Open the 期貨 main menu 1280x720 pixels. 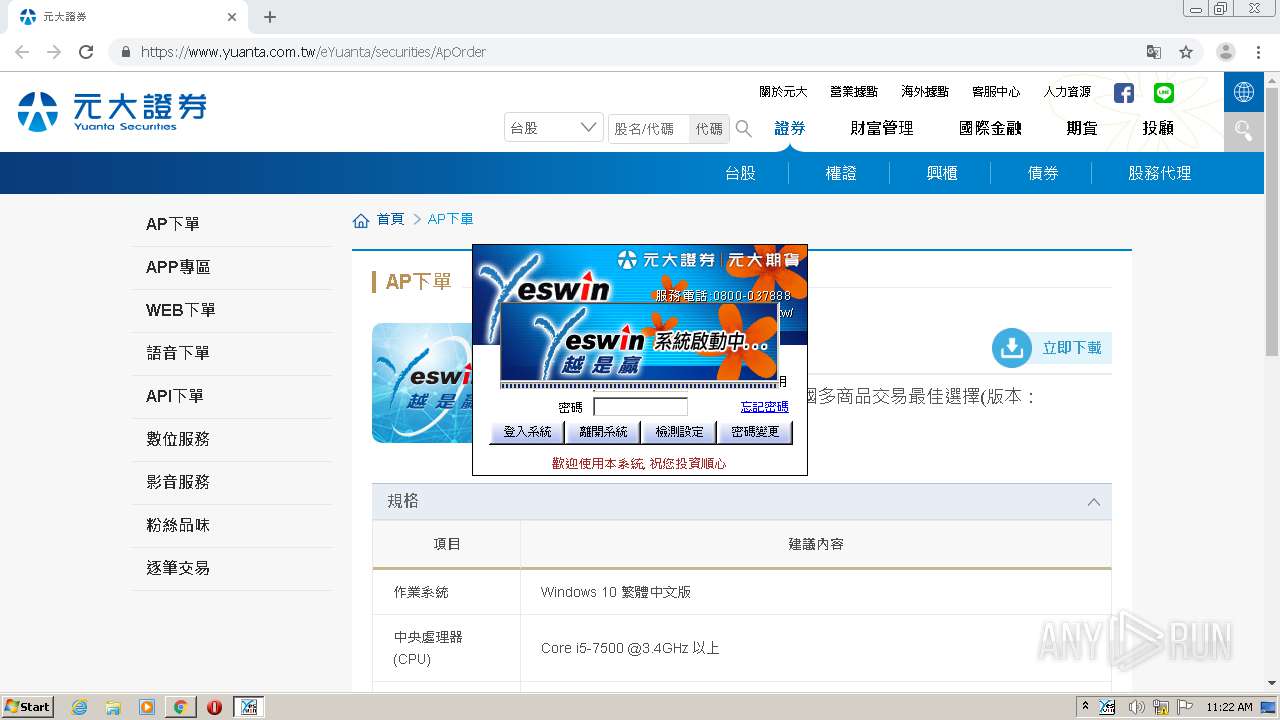pyautogui.click(x=1082, y=128)
